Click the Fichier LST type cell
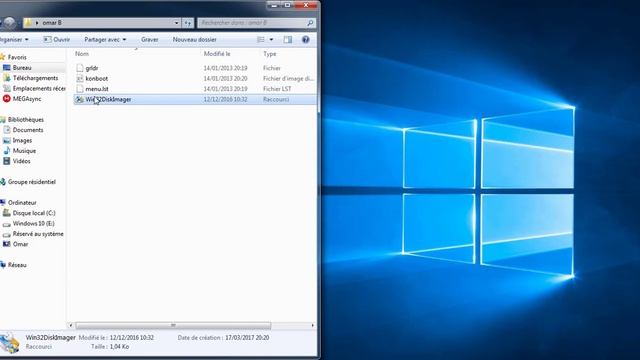The height and width of the screenshot is (360, 640). (277, 89)
